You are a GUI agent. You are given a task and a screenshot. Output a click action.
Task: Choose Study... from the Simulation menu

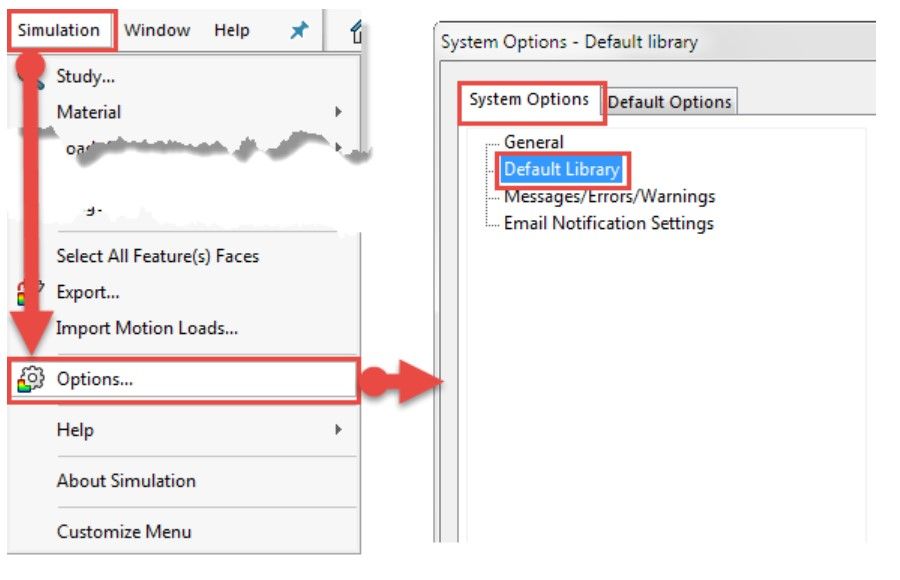coord(86,76)
